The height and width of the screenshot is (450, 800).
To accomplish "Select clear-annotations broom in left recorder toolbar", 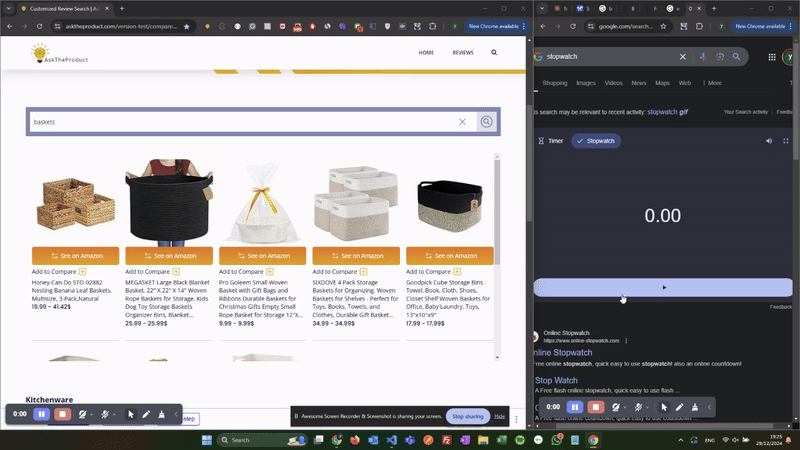I will point(161,414).
